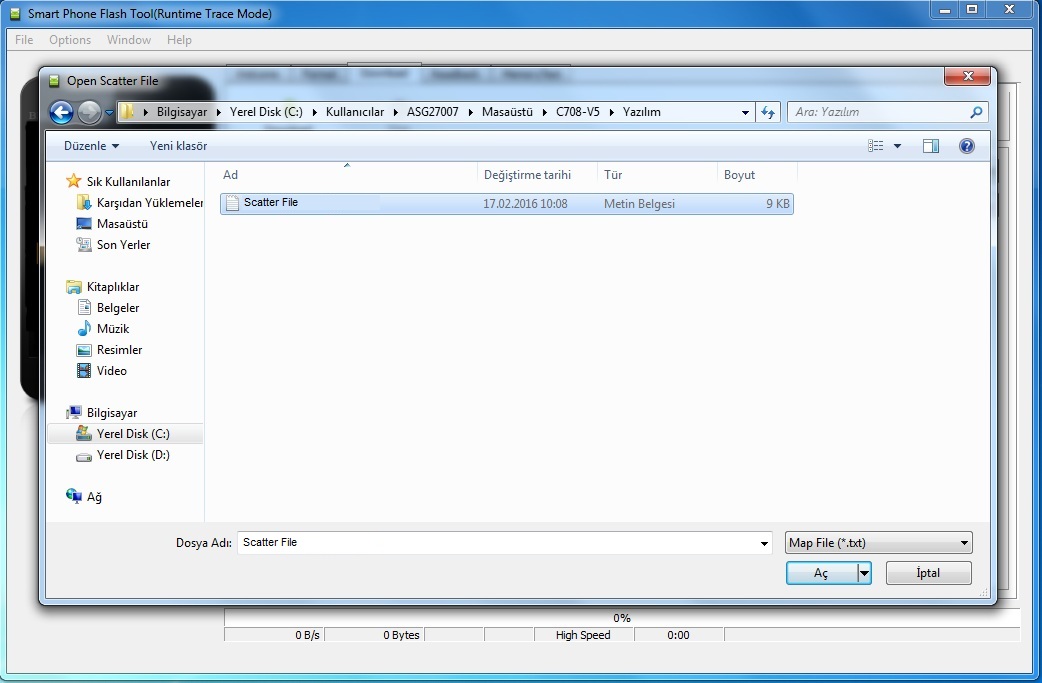The image size is (1042, 683).
Task: Select Karşıdan Yüklemeler in the sidebar
Action: click(x=150, y=203)
